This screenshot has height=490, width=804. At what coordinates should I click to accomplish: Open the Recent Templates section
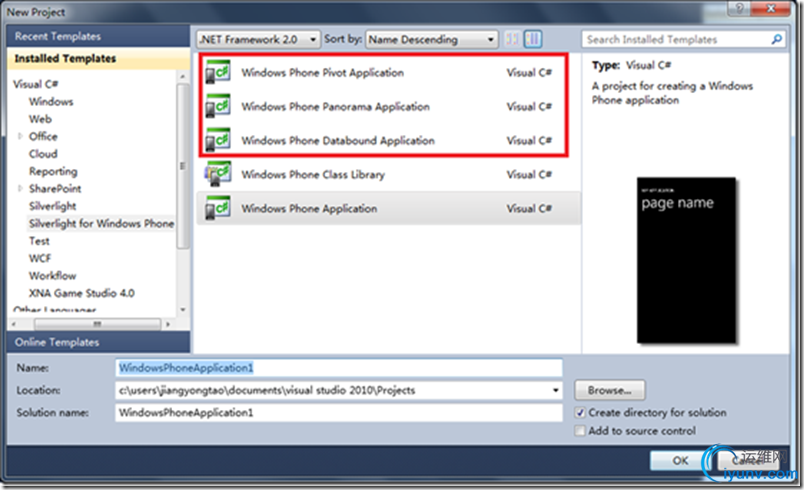[x=98, y=36]
